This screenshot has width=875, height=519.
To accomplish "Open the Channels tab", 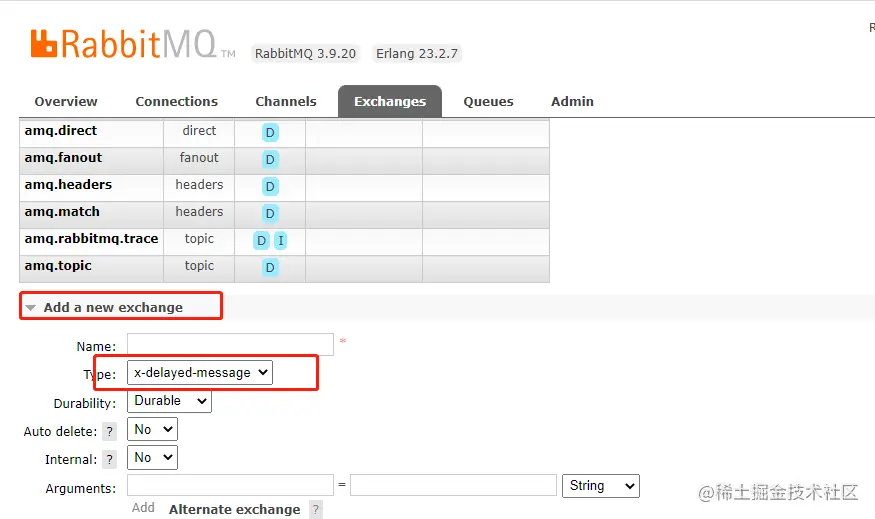I will pos(286,102).
